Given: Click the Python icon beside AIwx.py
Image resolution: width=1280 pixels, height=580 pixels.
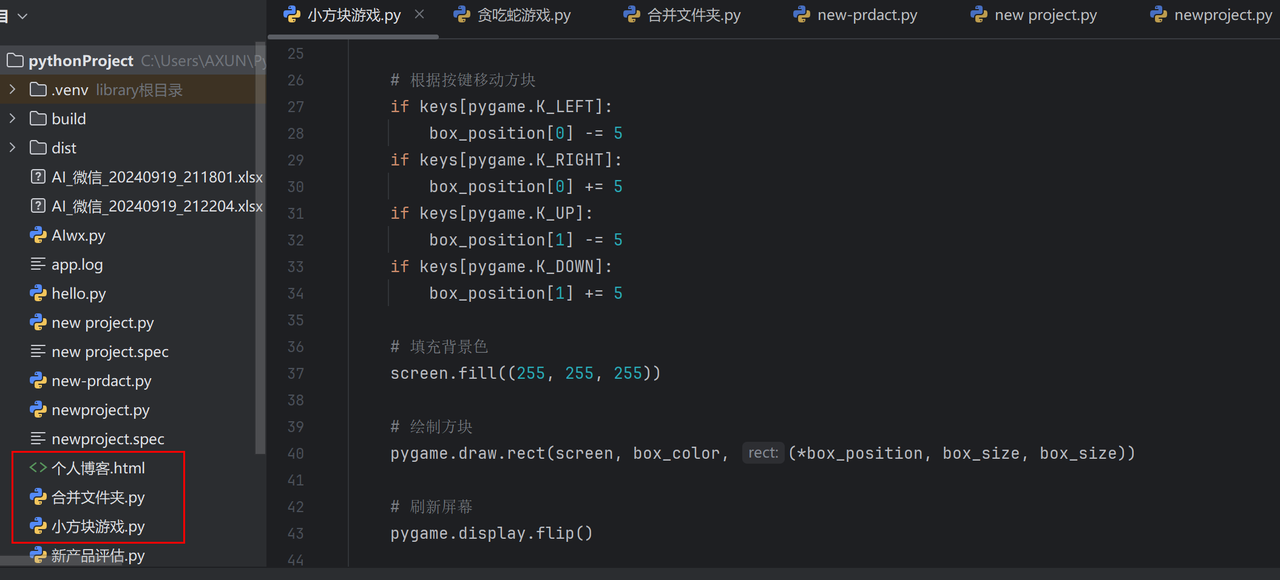Looking at the screenshot, I should tap(38, 235).
